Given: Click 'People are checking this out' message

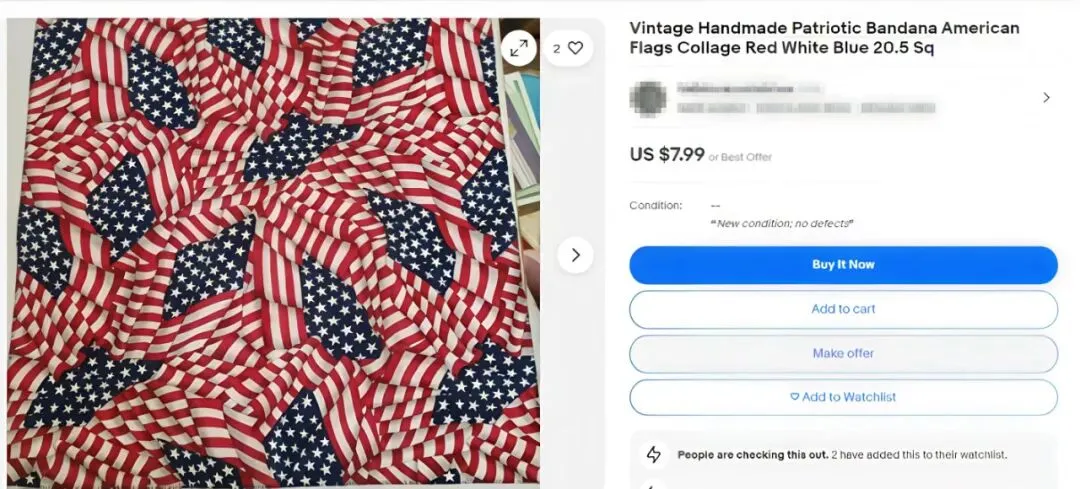Looking at the screenshot, I should click(x=753, y=455).
